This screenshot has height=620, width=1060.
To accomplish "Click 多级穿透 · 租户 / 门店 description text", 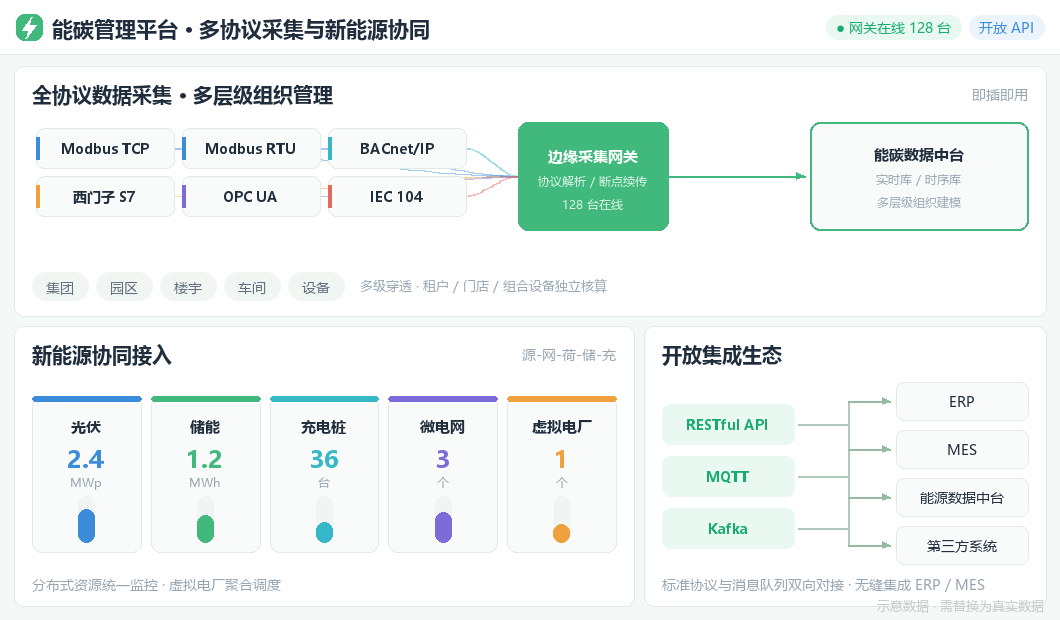I will click(483, 287).
